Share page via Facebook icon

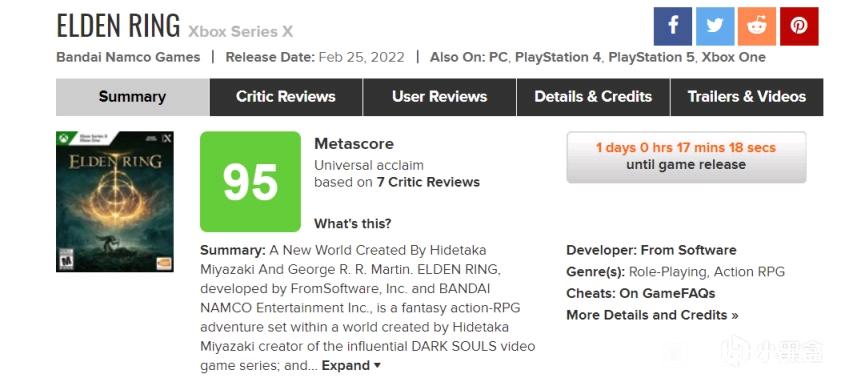click(x=672, y=26)
